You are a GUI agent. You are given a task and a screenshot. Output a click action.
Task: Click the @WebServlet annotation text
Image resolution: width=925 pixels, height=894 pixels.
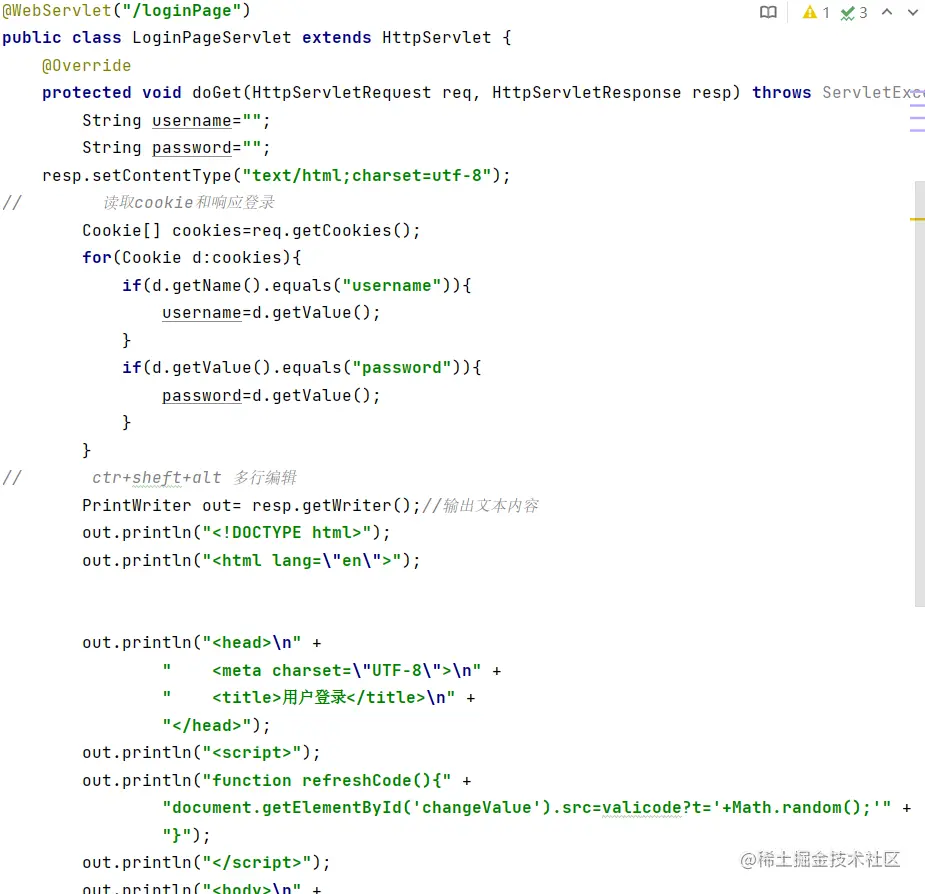[57, 11]
